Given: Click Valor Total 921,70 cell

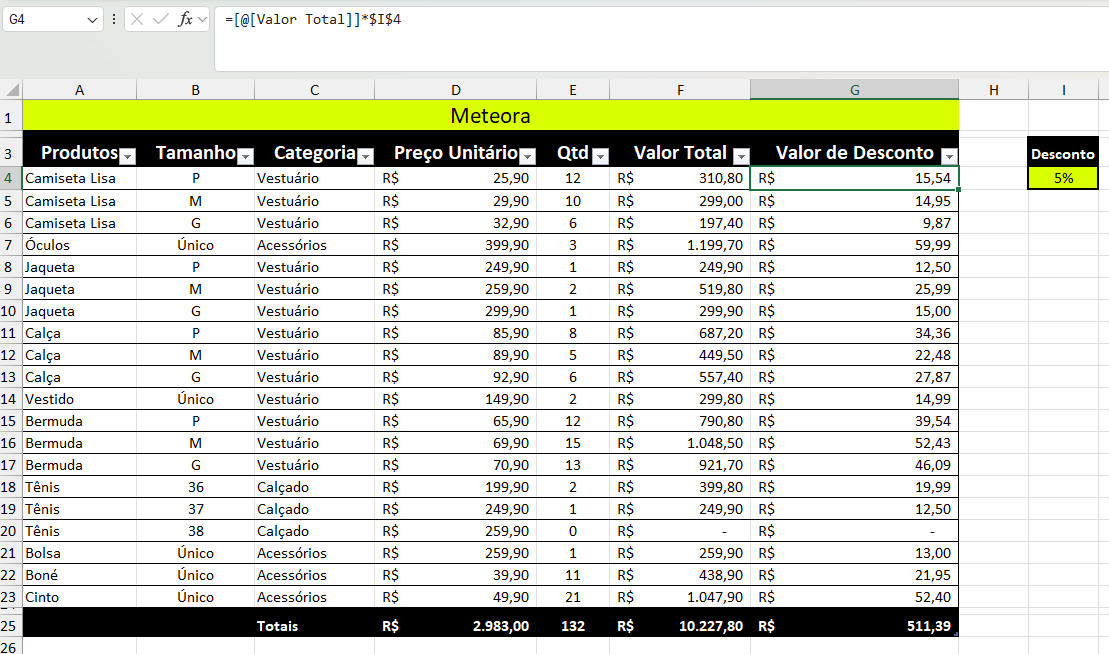Looking at the screenshot, I should point(680,465).
